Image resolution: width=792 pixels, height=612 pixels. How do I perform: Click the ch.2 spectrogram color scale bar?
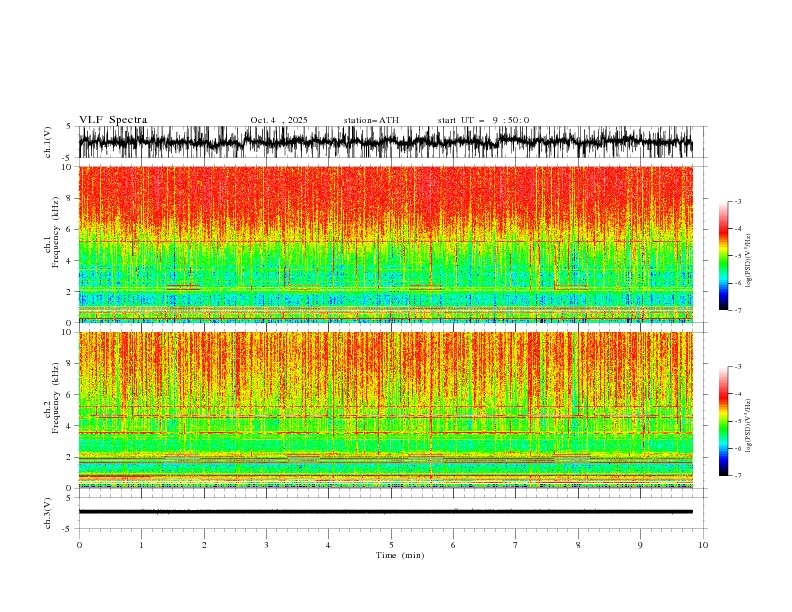click(x=723, y=421)
